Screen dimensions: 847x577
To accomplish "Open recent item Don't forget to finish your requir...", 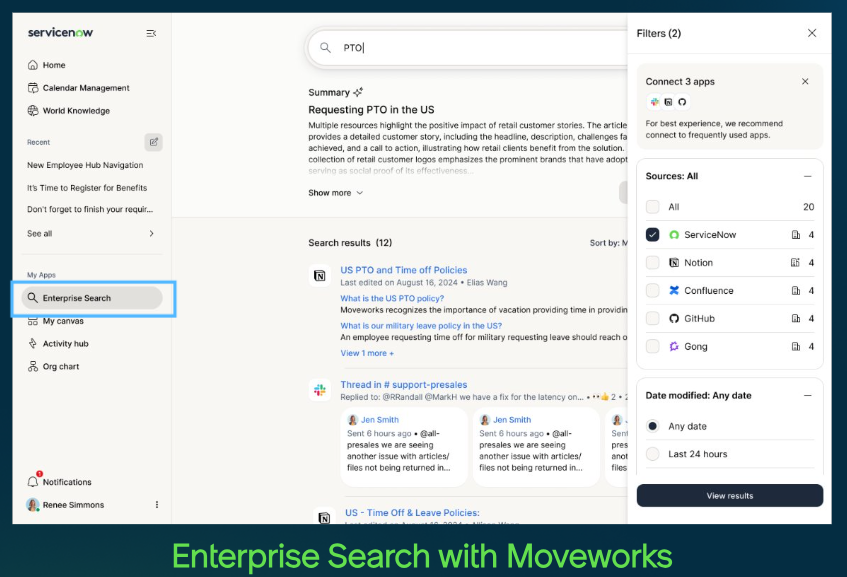I will [90, 209].
